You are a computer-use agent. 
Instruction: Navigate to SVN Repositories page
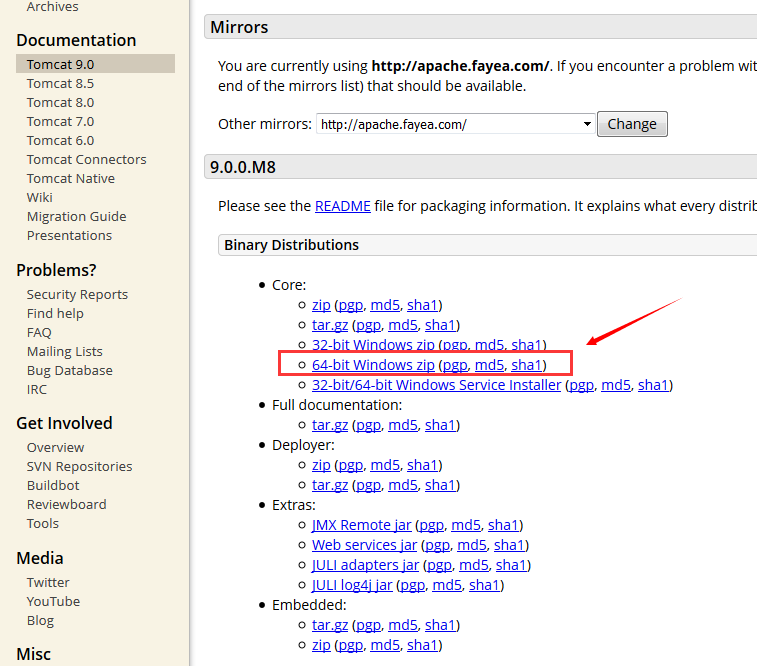coord(79,466)
